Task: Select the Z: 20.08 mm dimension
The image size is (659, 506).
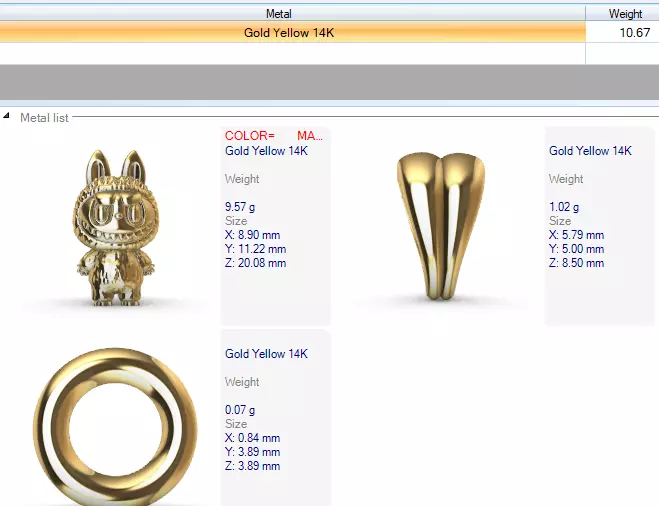Action: click(256, 263)
